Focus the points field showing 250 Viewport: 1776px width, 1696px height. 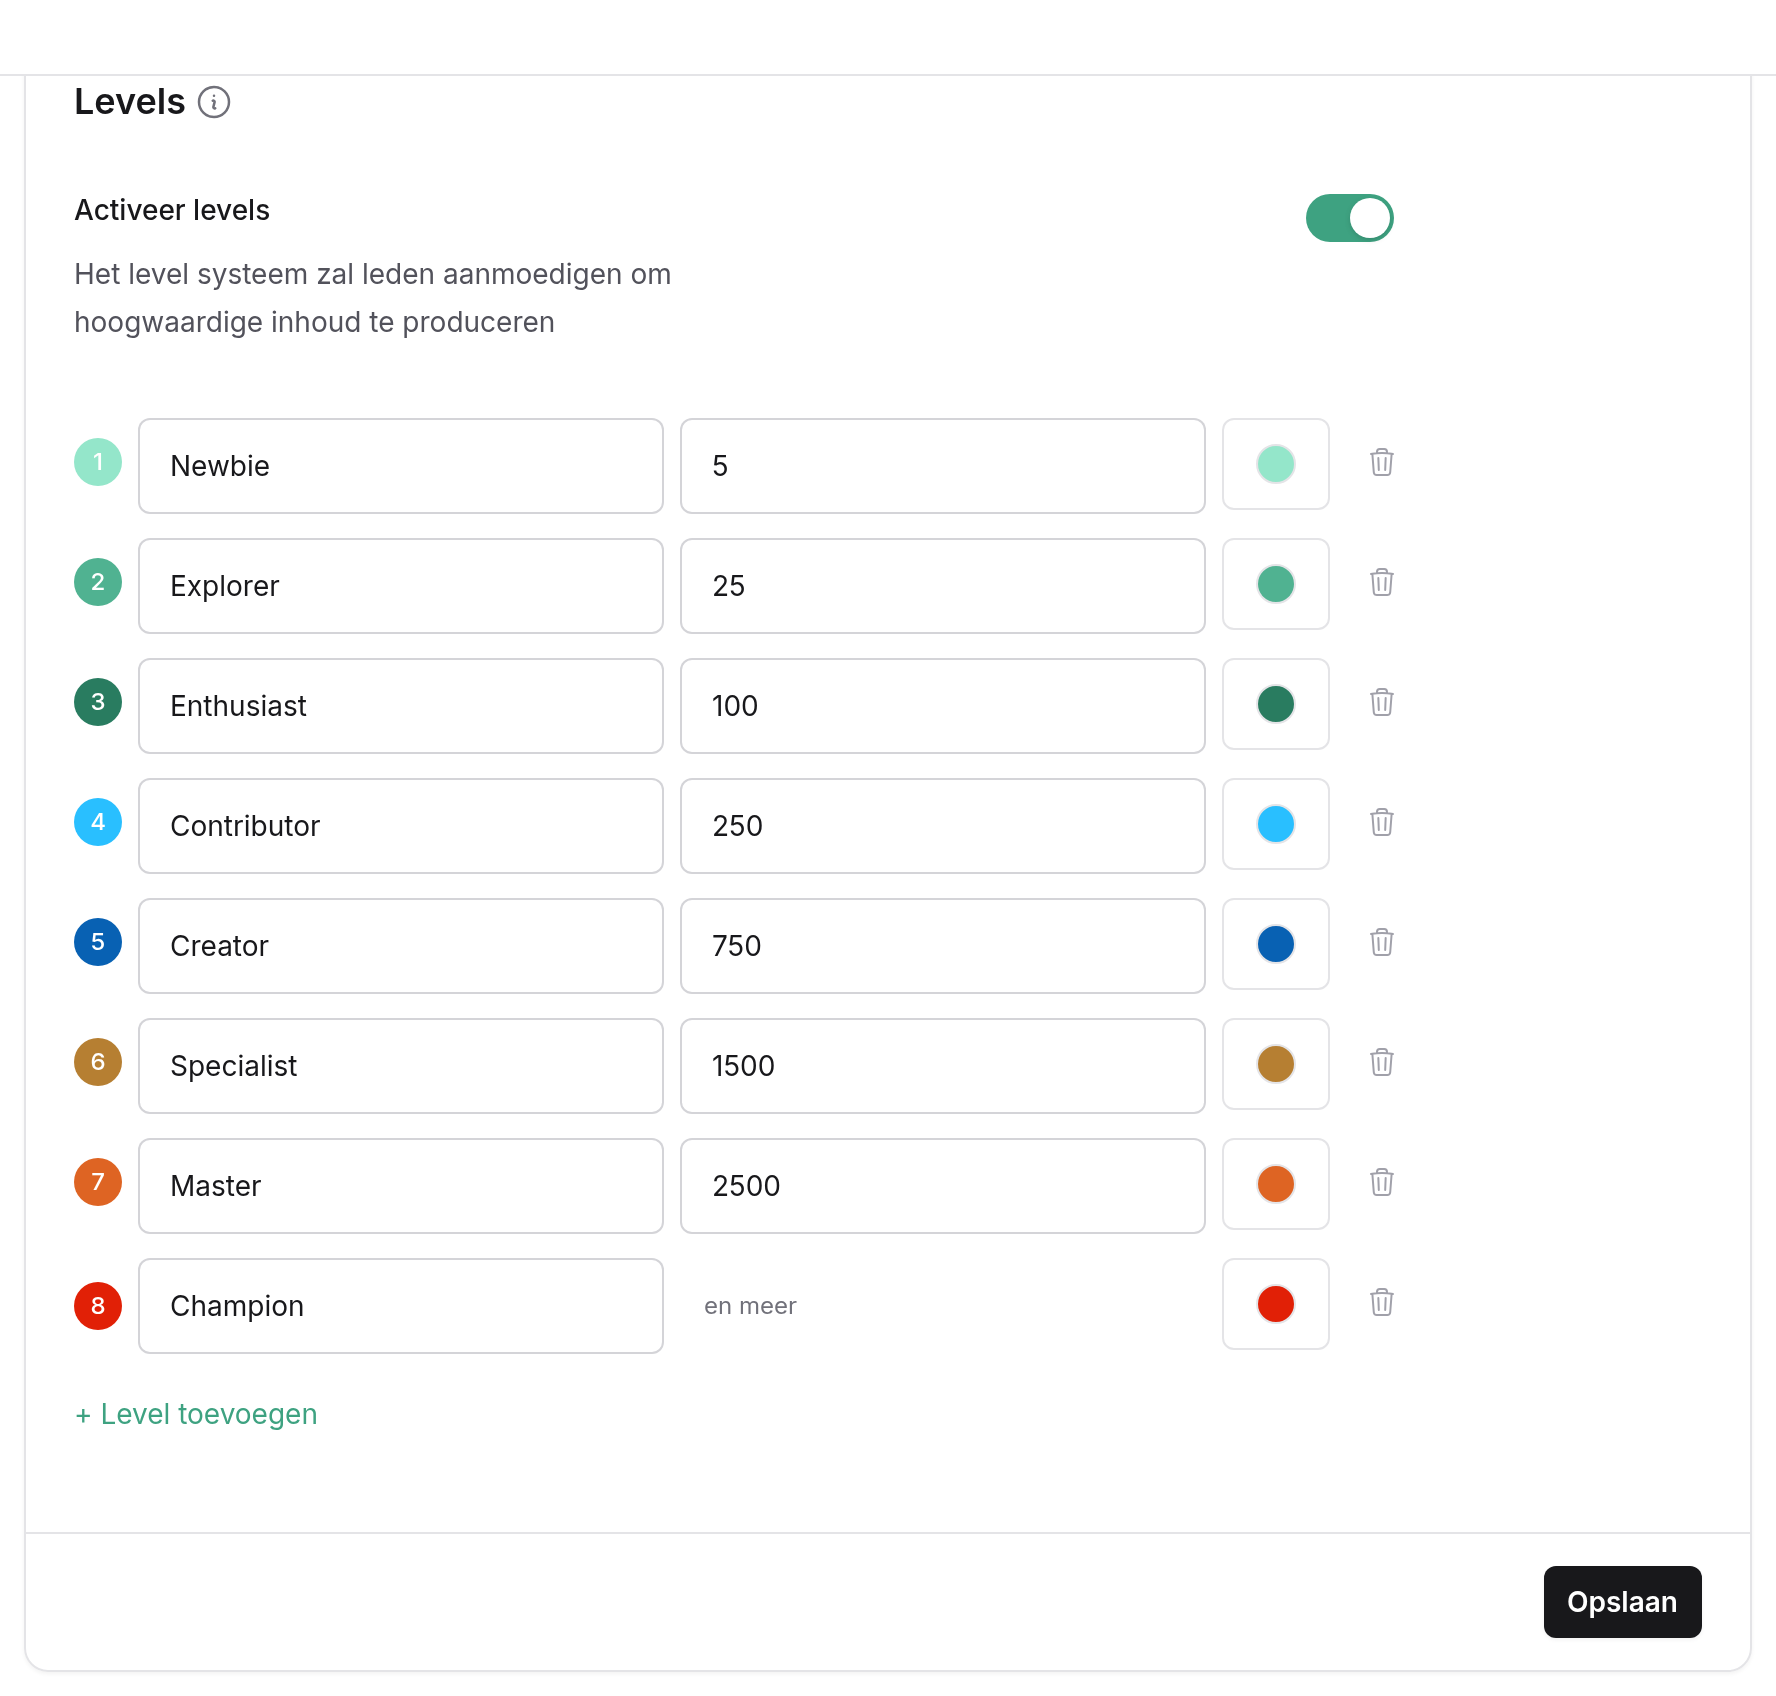(x=943, y=826)
